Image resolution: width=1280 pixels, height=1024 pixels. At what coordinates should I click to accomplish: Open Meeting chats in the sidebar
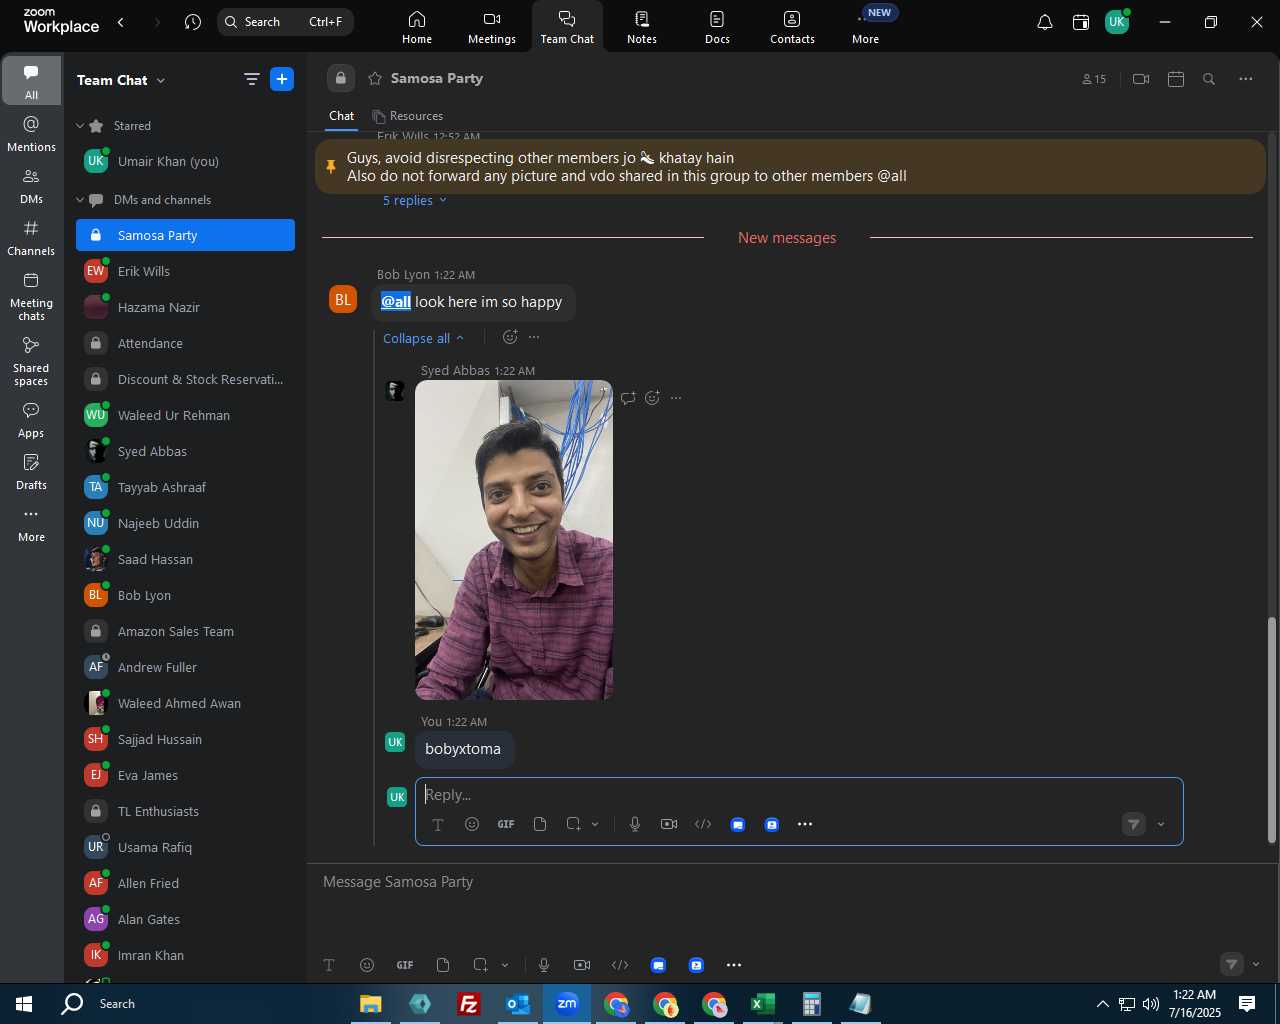coord(31,296)
